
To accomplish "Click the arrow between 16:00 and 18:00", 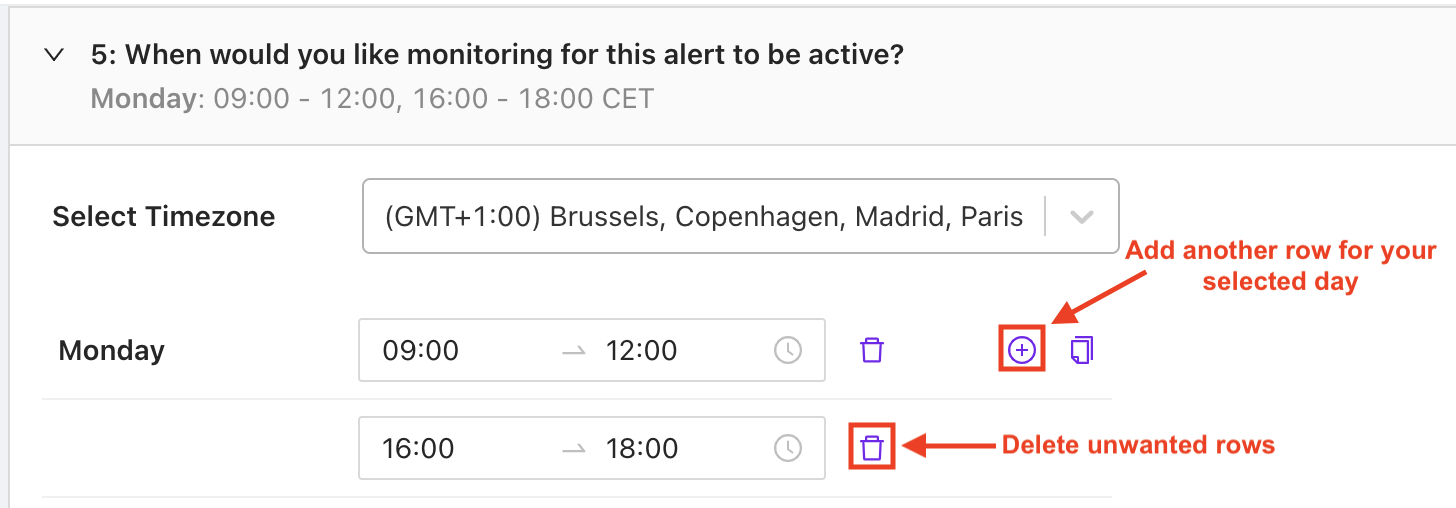I will [x=573, y=448].
